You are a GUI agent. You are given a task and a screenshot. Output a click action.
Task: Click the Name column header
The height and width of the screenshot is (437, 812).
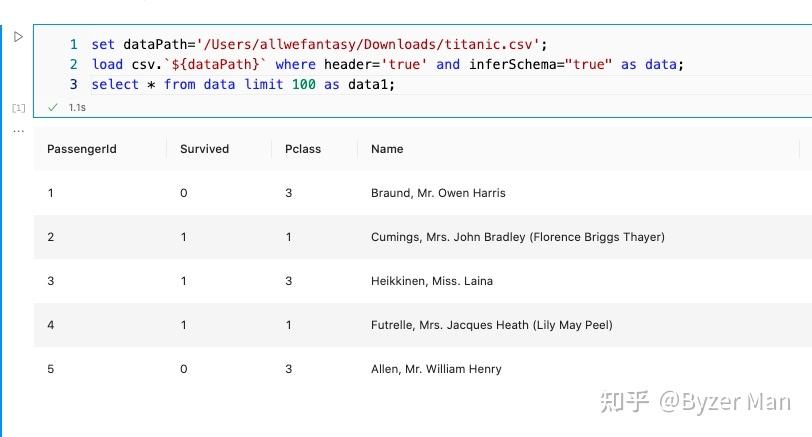pos(387,149)
